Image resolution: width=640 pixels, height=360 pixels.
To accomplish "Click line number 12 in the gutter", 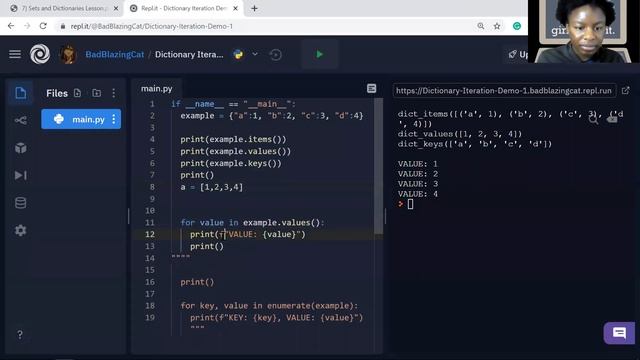I will 150,234.
